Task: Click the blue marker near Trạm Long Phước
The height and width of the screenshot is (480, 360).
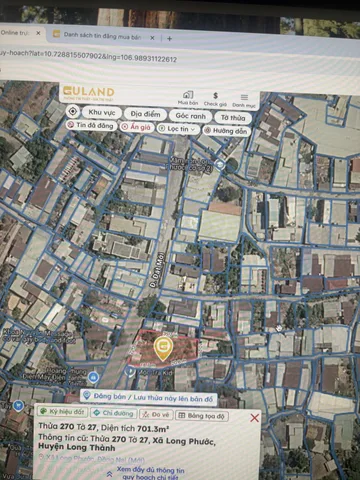Action: [219, 164]
